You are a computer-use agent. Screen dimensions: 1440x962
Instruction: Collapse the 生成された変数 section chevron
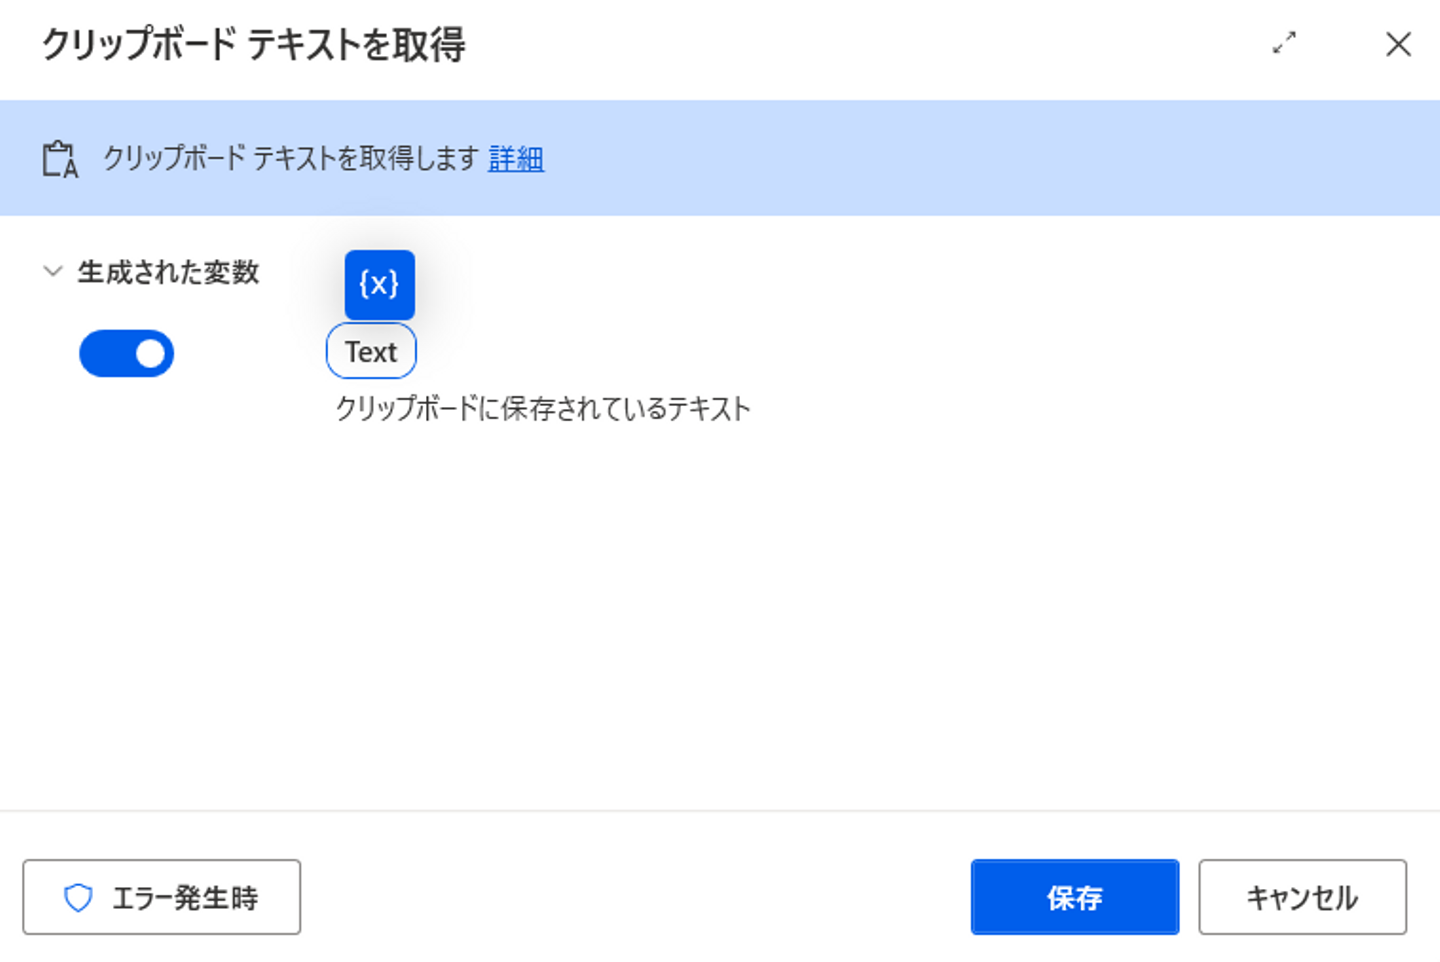pyautogui.click(x=53, y=271)
